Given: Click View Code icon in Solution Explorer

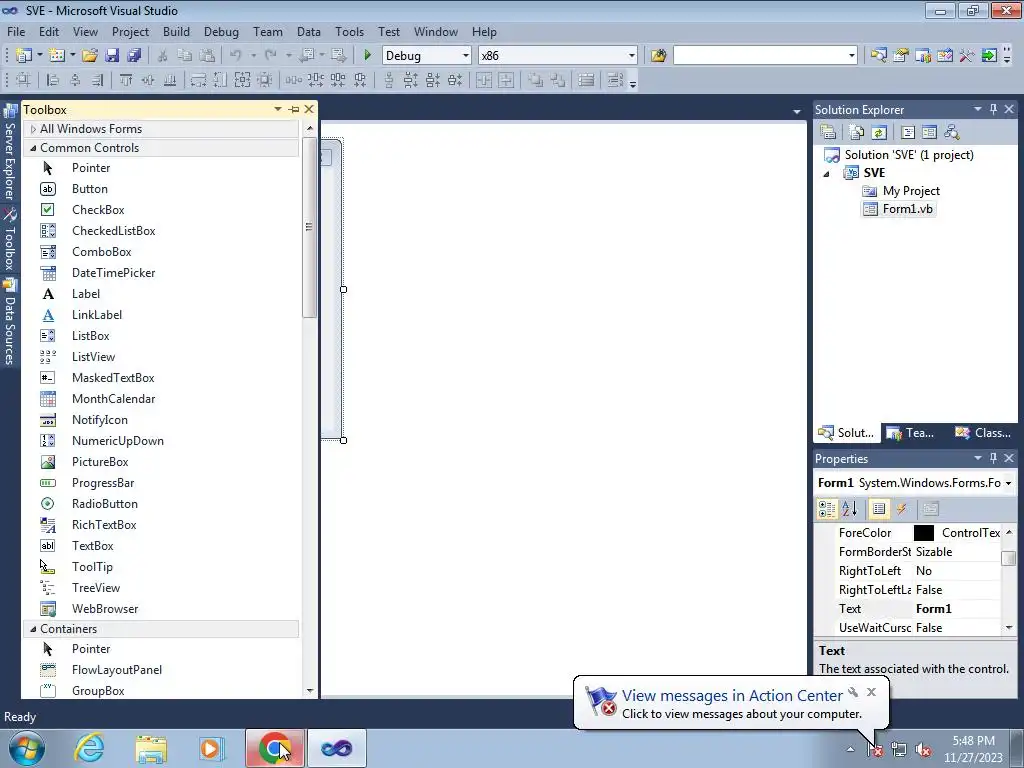Looking at the screenshot, I should click(908, 133).
